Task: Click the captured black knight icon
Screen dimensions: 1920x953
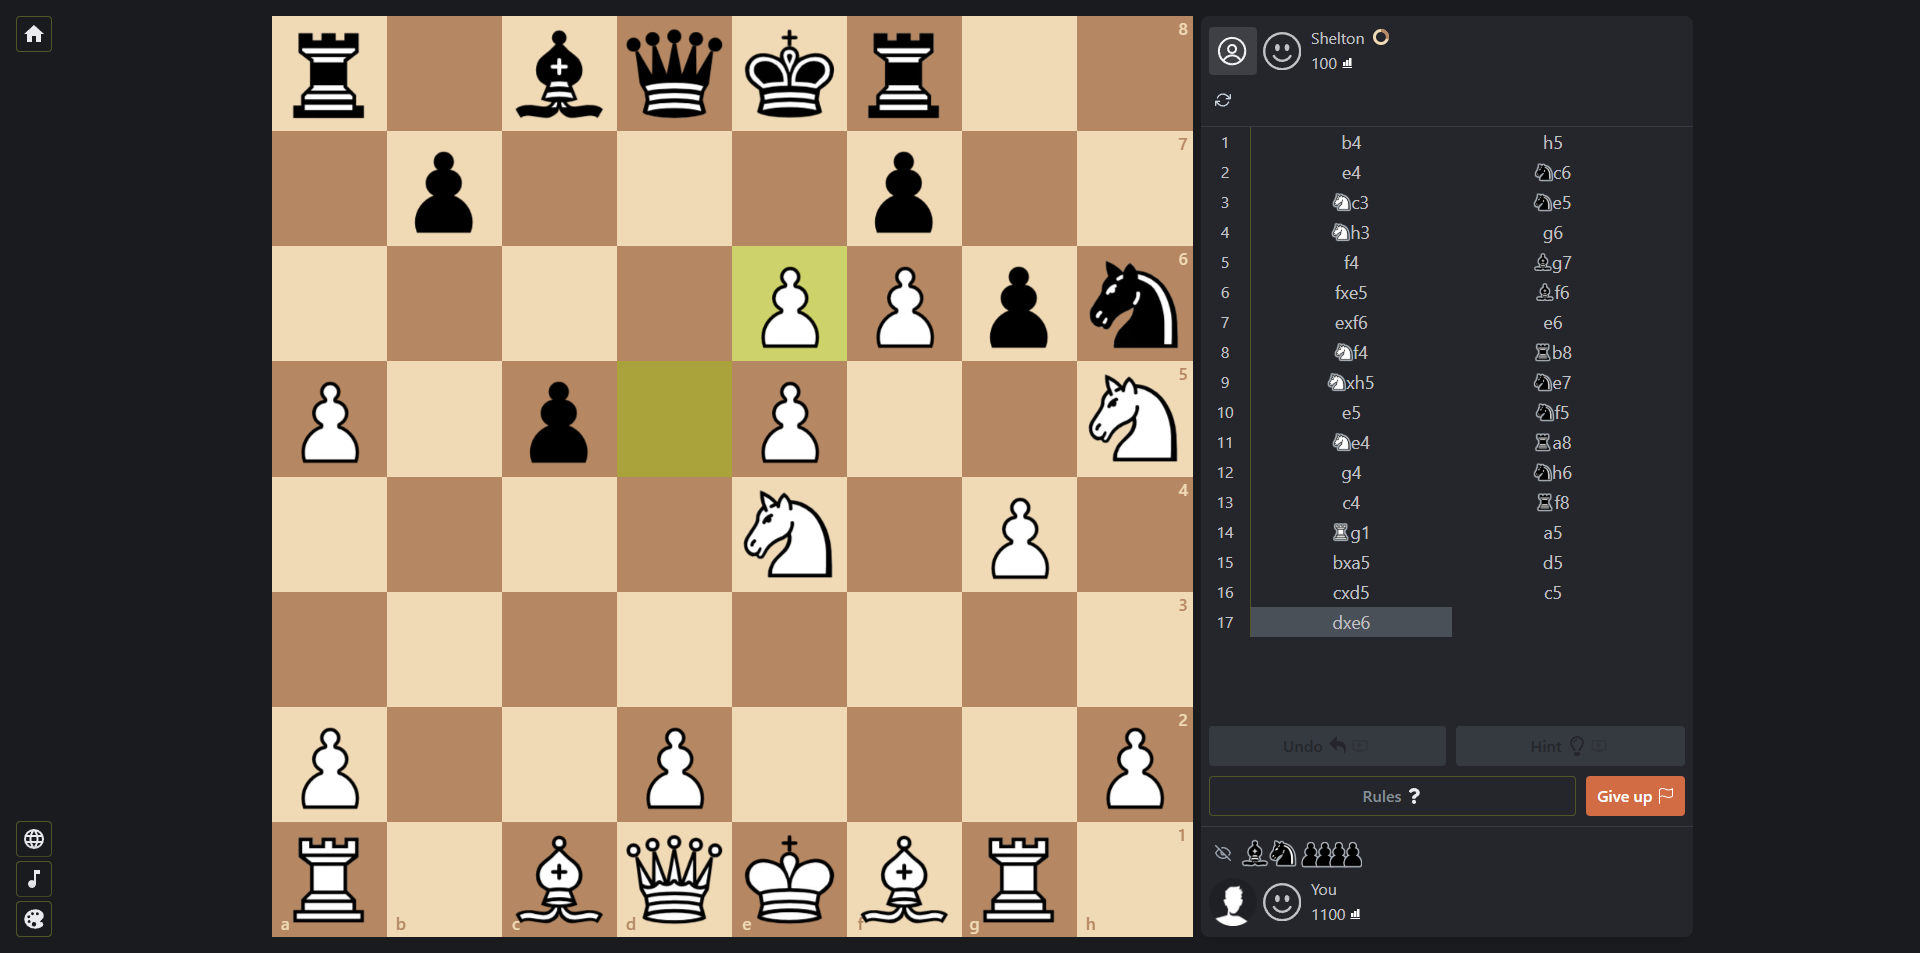Action: coord(1285,853)
